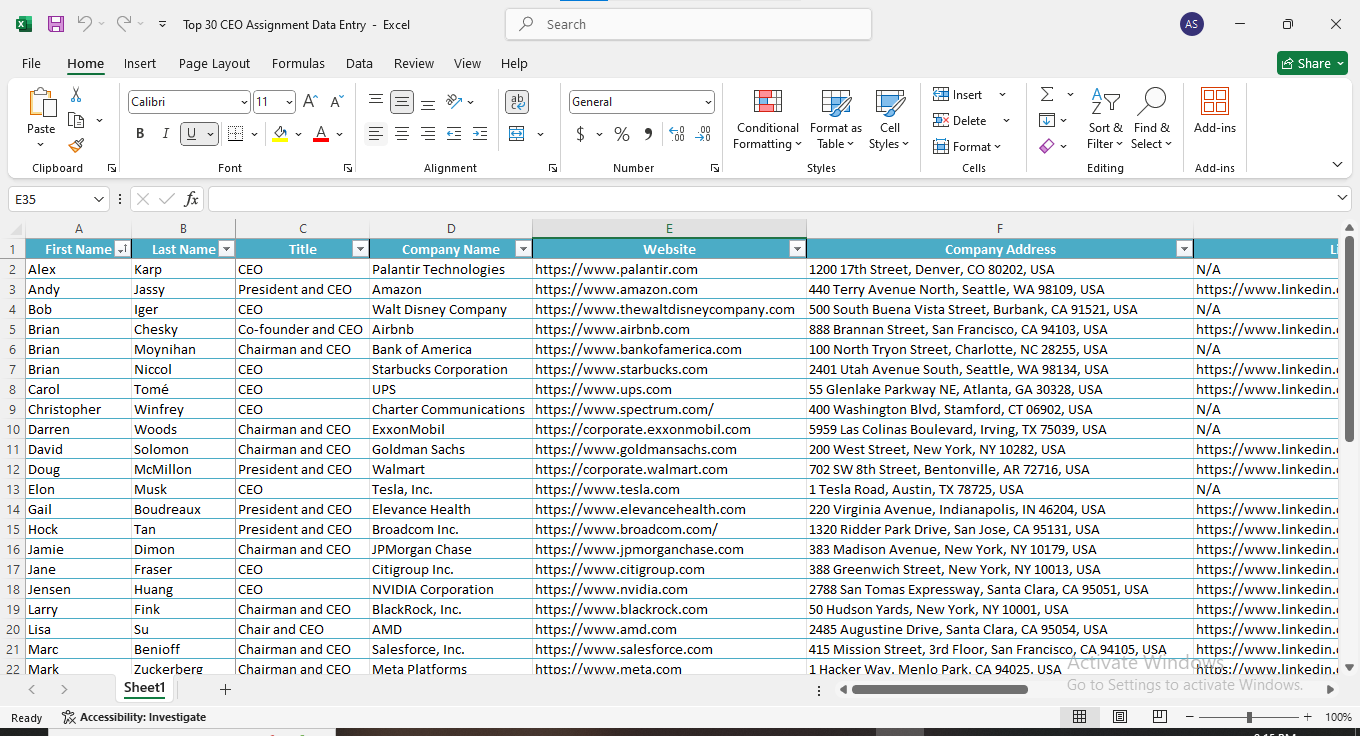Click the Format Painter brush icon
Screen dimensions: 1360x736
[76, 145]
